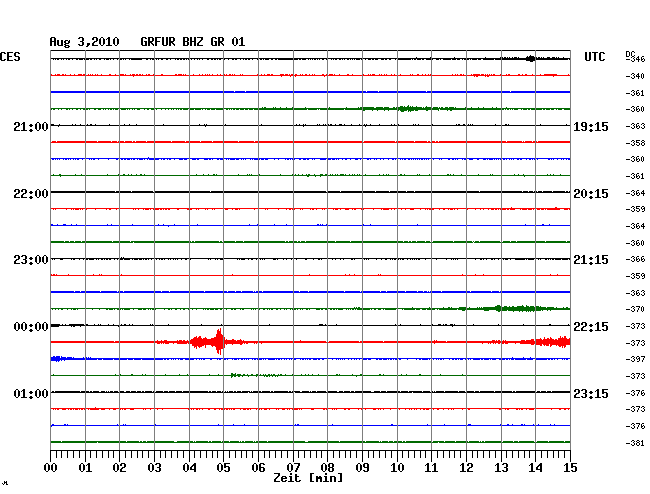Viewport: 650px width, 494px height.
Task: Click the '09' minute tick label
Action: (362, 468)
